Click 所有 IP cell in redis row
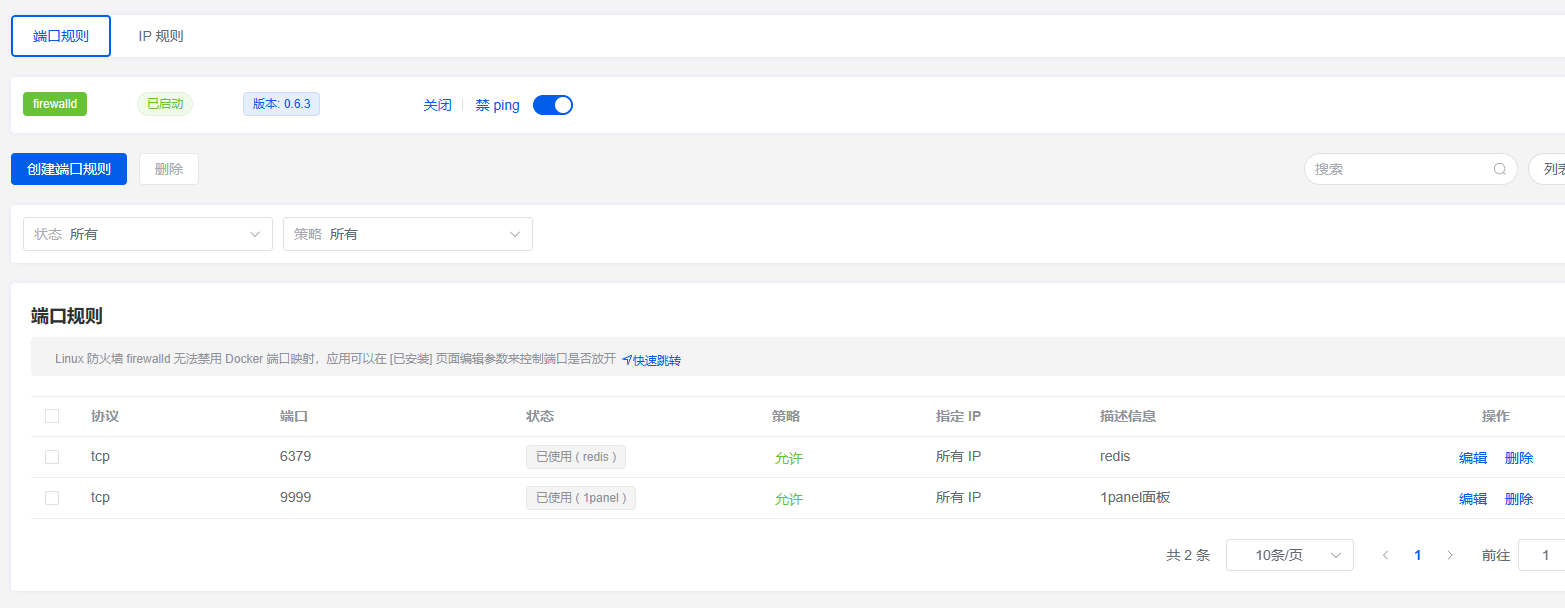Image resolution: width=1565 pixels, height=608 pixels. click(x=958, y=456)
